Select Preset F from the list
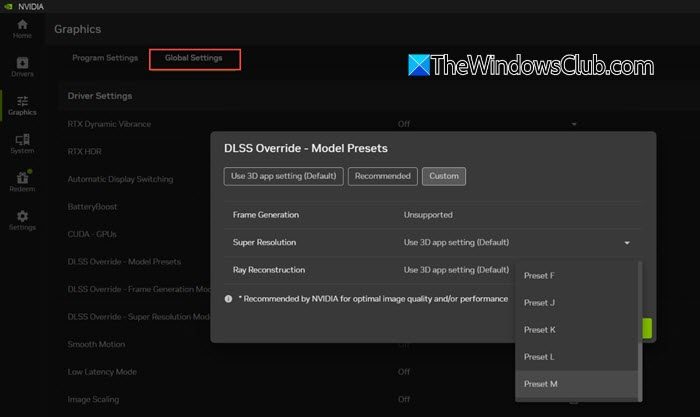700x417 pixels. click(x=576, y=275)
